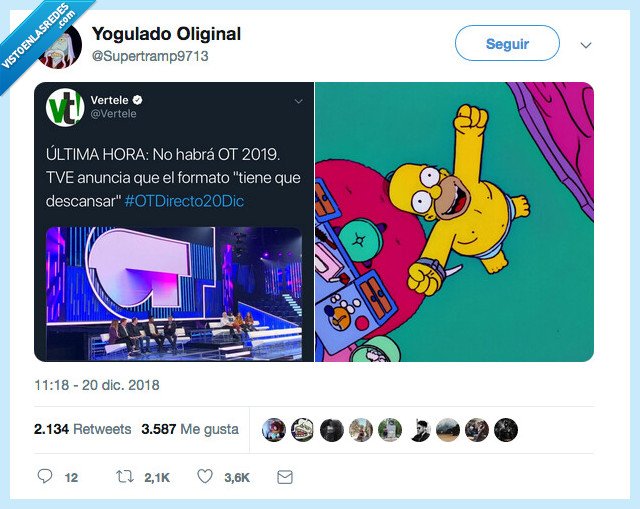Open the OT stage photo thumbnail
The width and height of the screenshot is (640, 509).
[173, 292]
